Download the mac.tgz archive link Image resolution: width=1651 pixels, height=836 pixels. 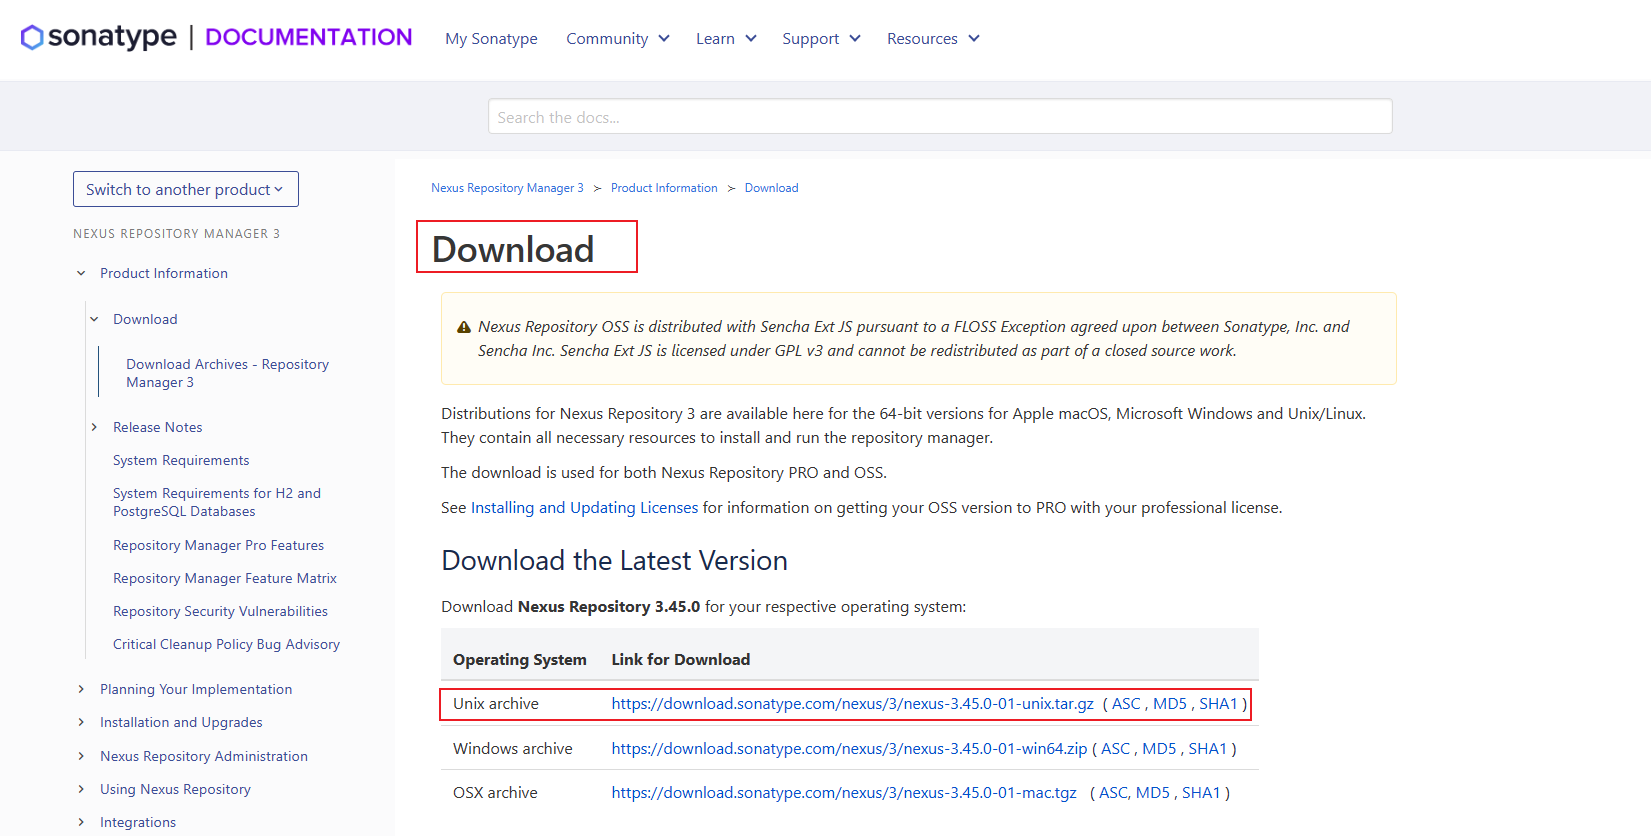pos(844,793)
